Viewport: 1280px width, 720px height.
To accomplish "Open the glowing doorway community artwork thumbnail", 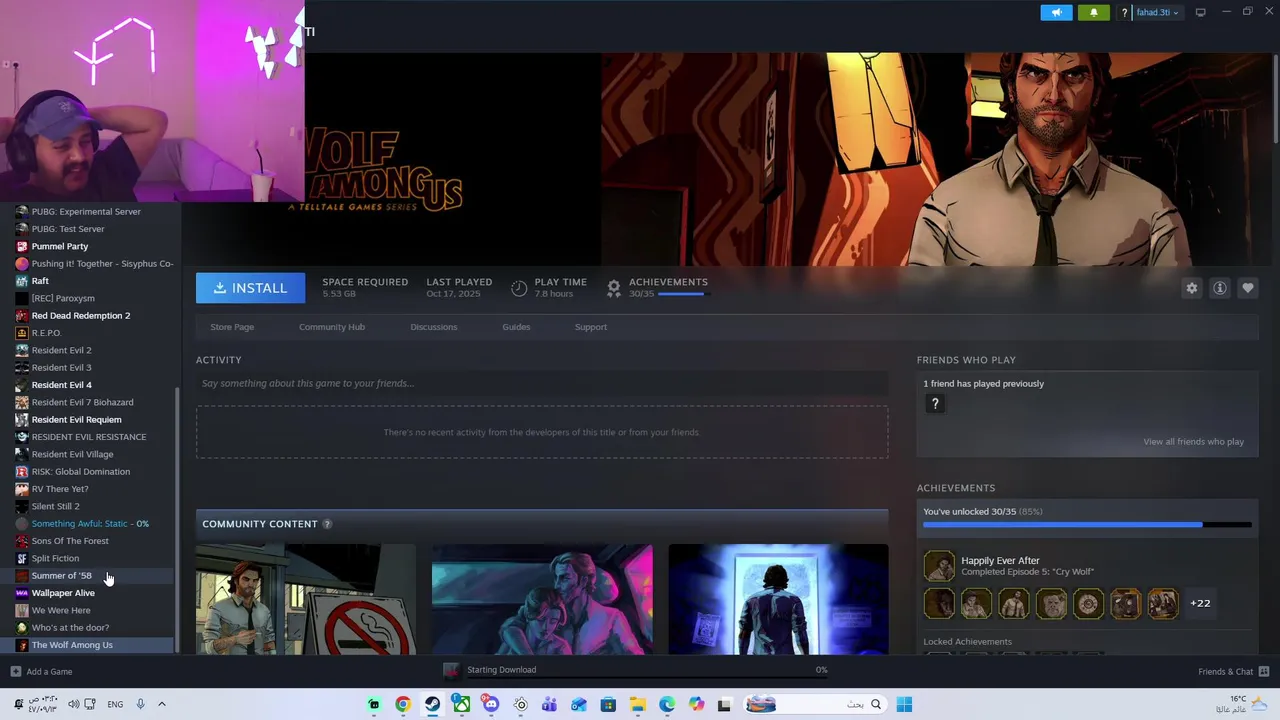I will tap(778, 599).
